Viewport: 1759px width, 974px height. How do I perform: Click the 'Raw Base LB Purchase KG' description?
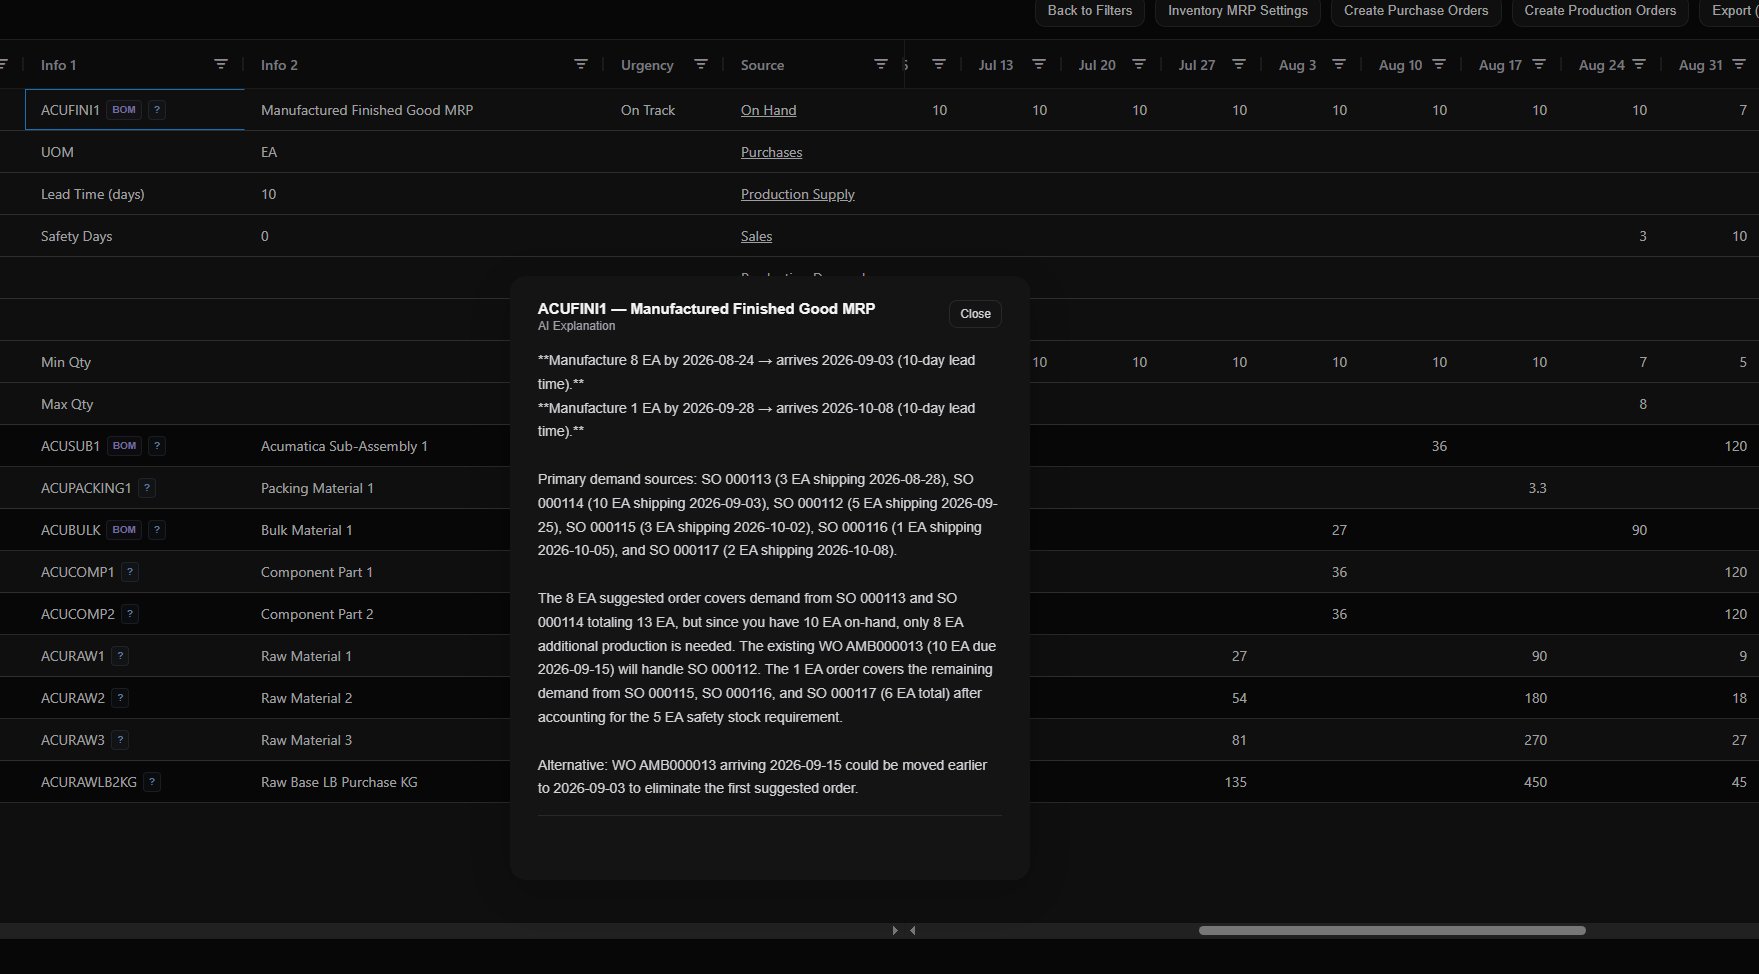pyautogui.click(x=339, y=782)
